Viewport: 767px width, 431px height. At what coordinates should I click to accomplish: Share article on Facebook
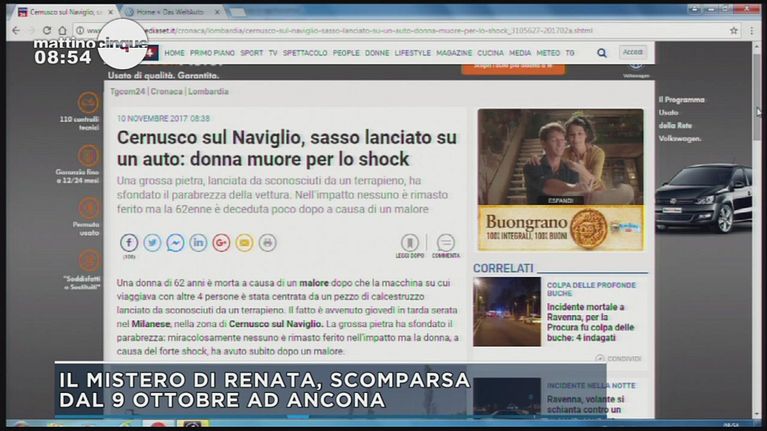(129, 242)
